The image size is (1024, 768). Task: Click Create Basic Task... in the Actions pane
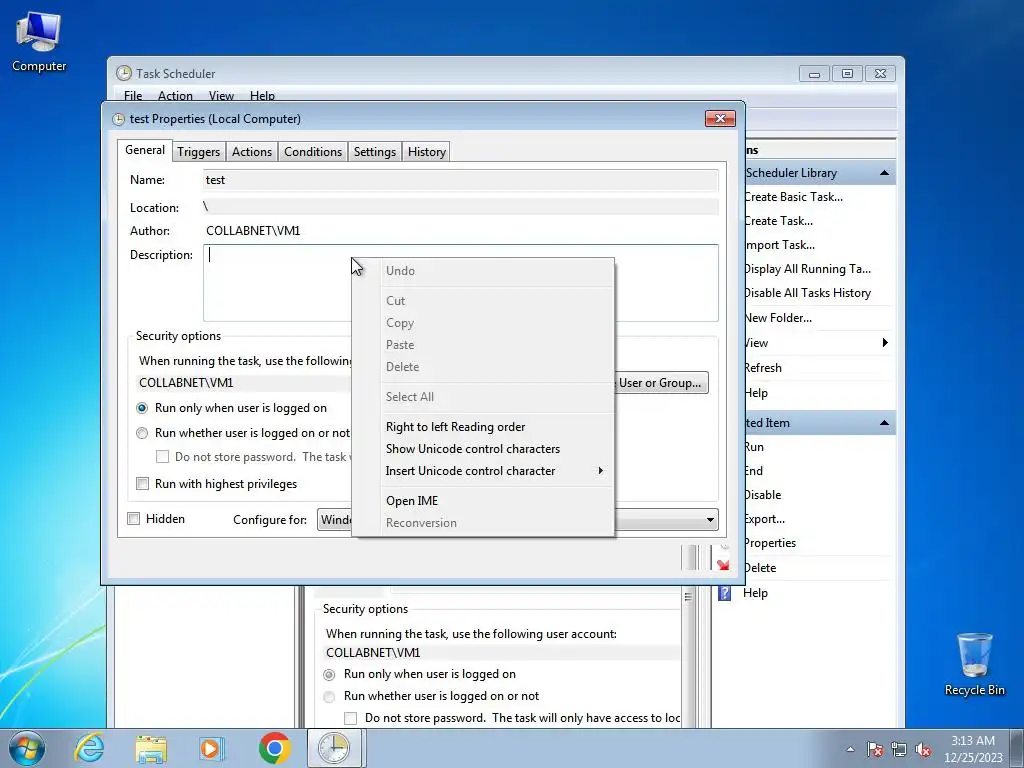click(793, 197)
